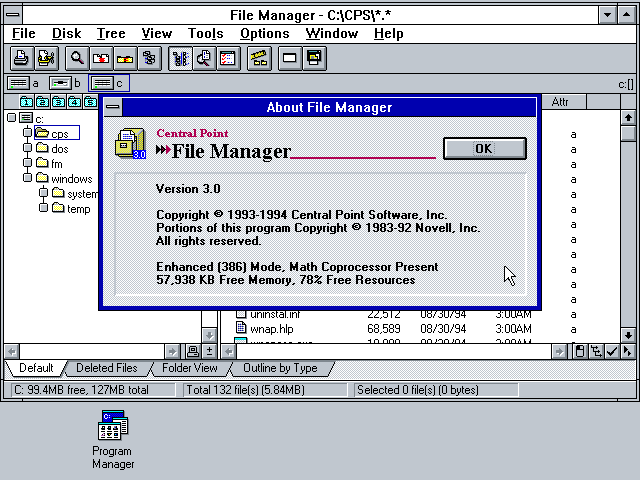Collapse the c: root tree node box
Image resolution: width=640 pixels, height=480 pixels.
point(11,118)
